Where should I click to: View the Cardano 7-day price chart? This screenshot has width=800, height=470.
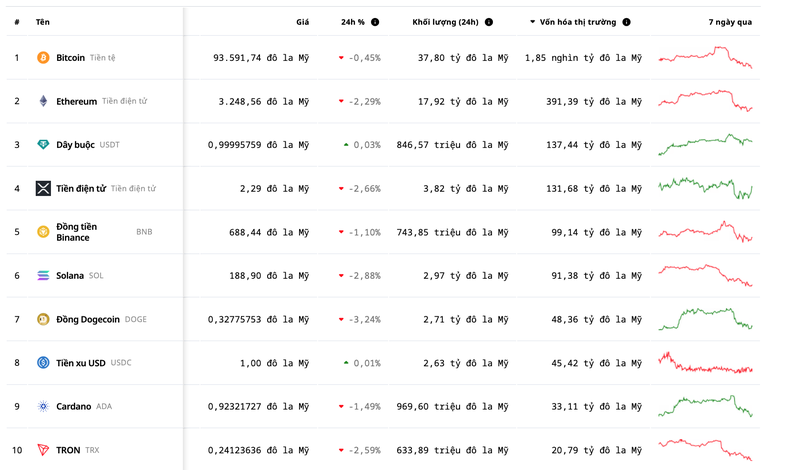click(x=705, y=406)
